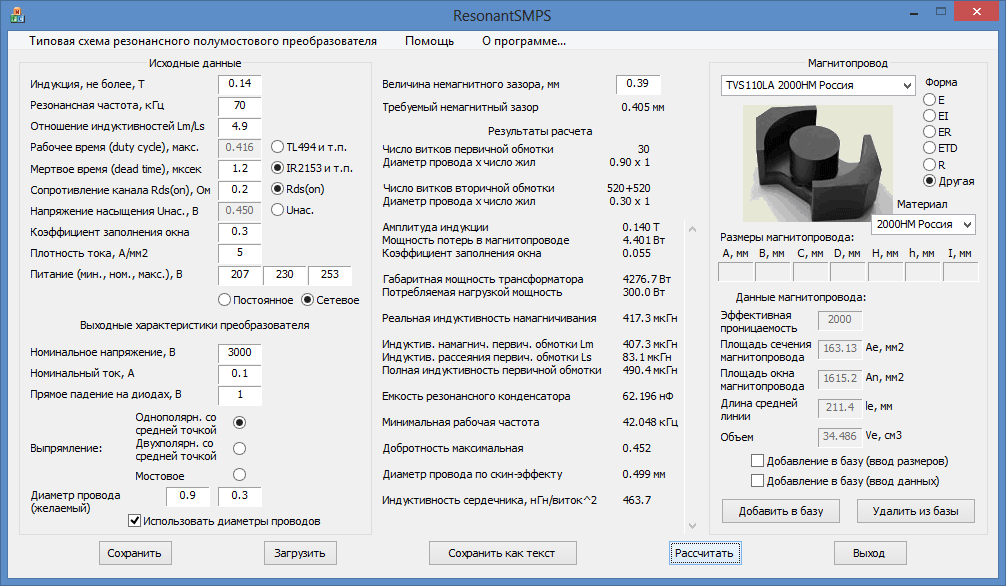This screenshot has height=586, width=1006.
Task: Click core dimension B, мм field
Action: 772,272
